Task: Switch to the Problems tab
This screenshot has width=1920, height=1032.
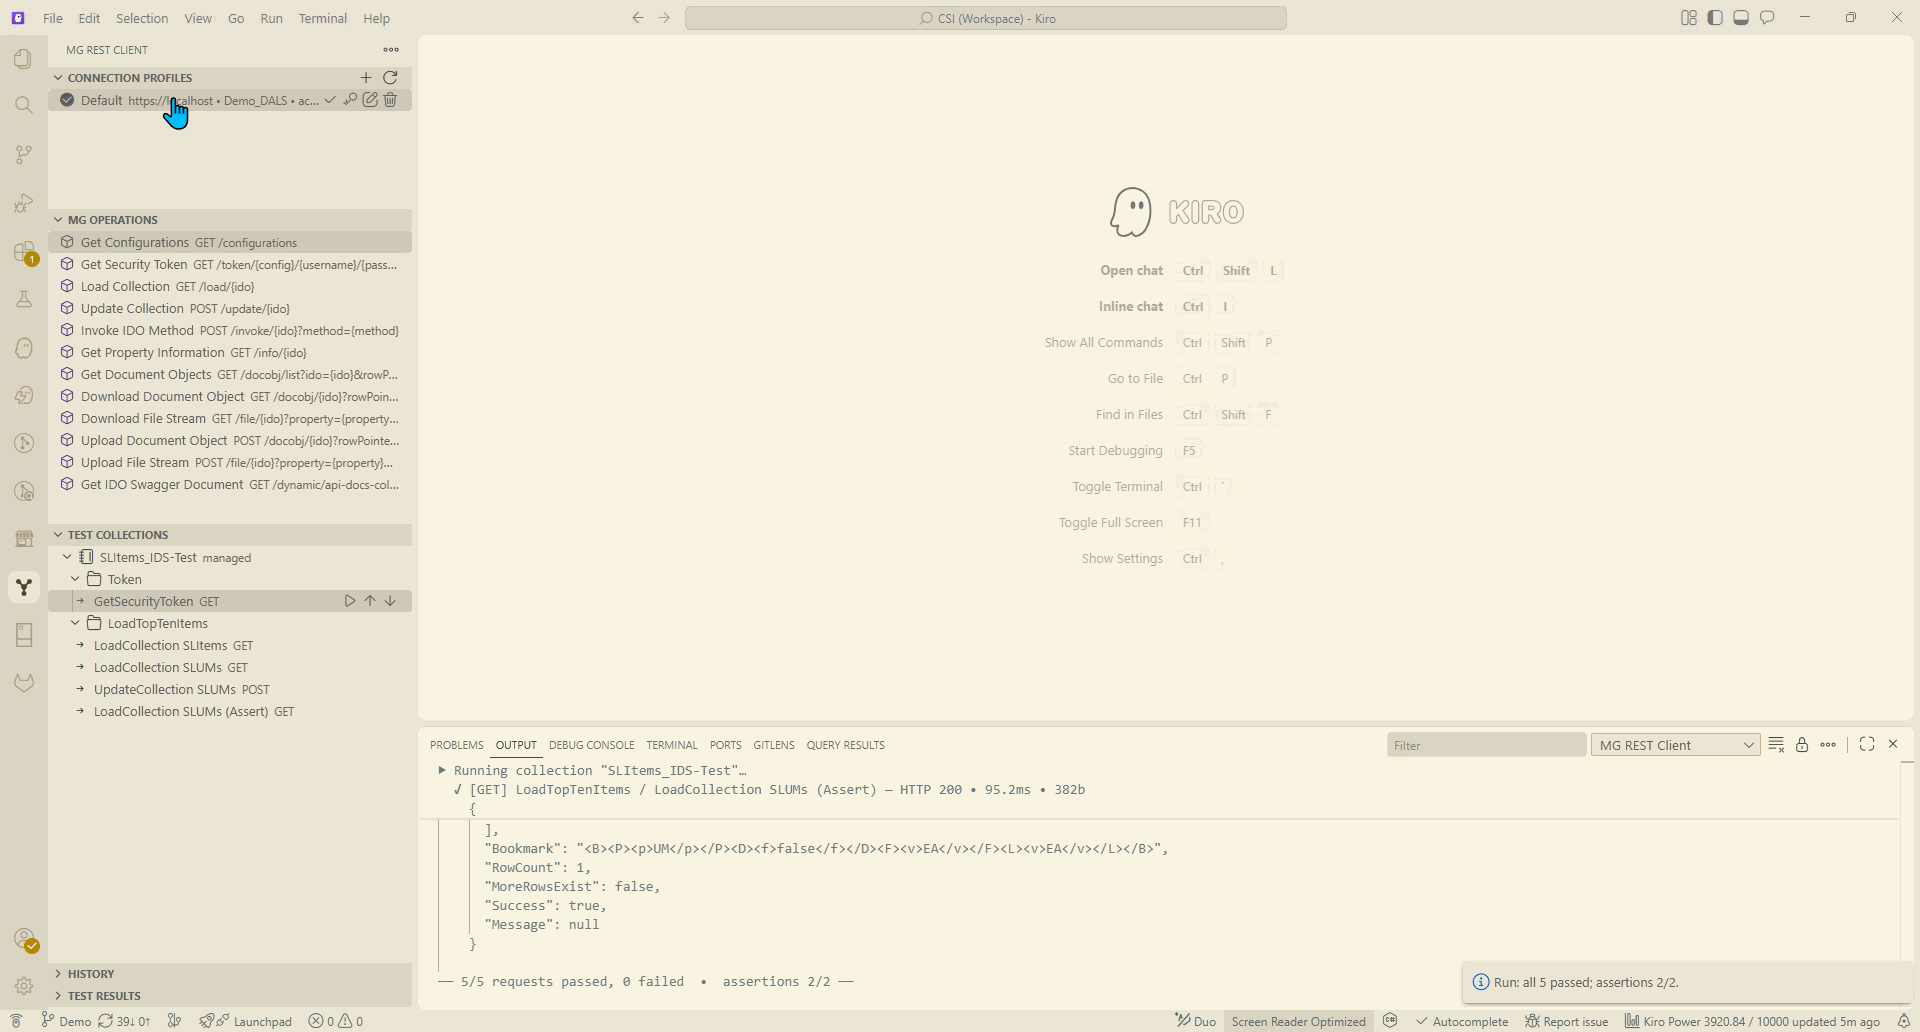Action: pos(457,745)
